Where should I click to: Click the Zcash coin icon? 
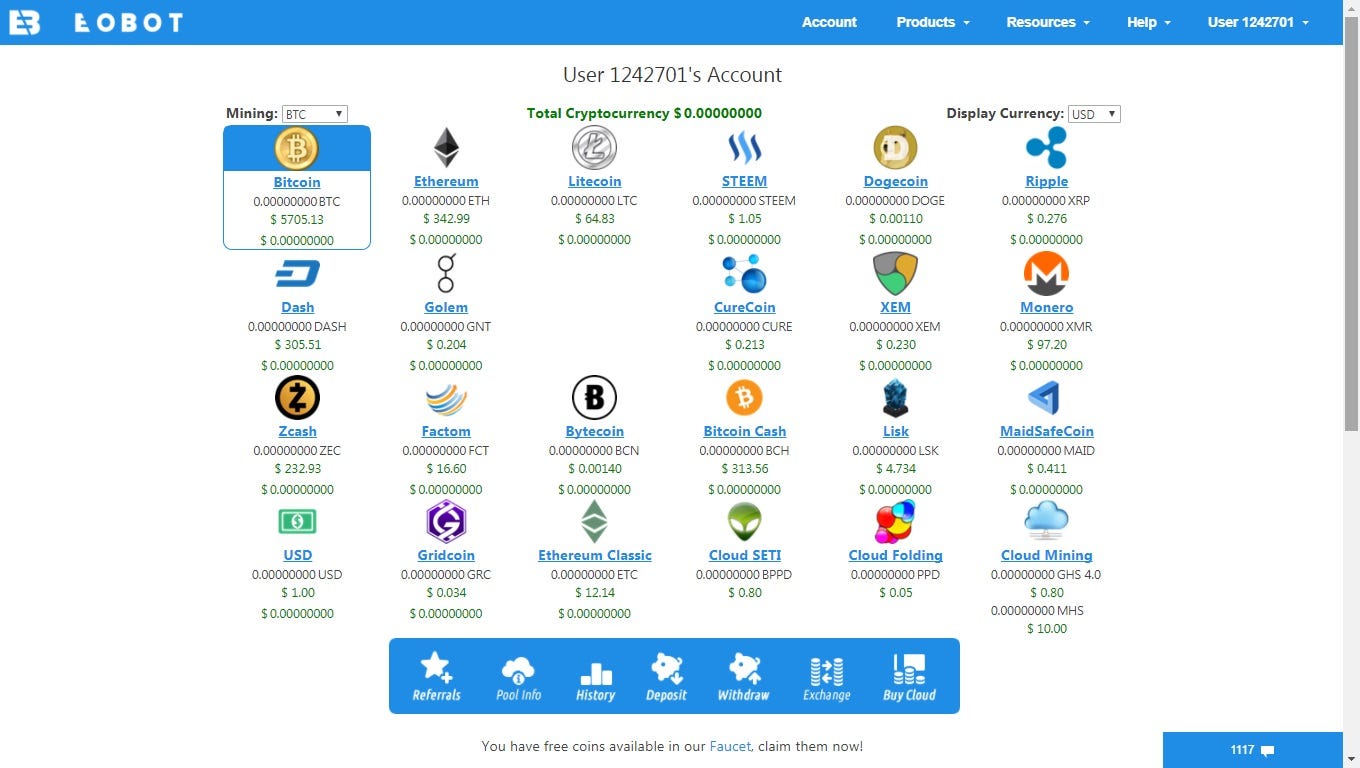297,398
